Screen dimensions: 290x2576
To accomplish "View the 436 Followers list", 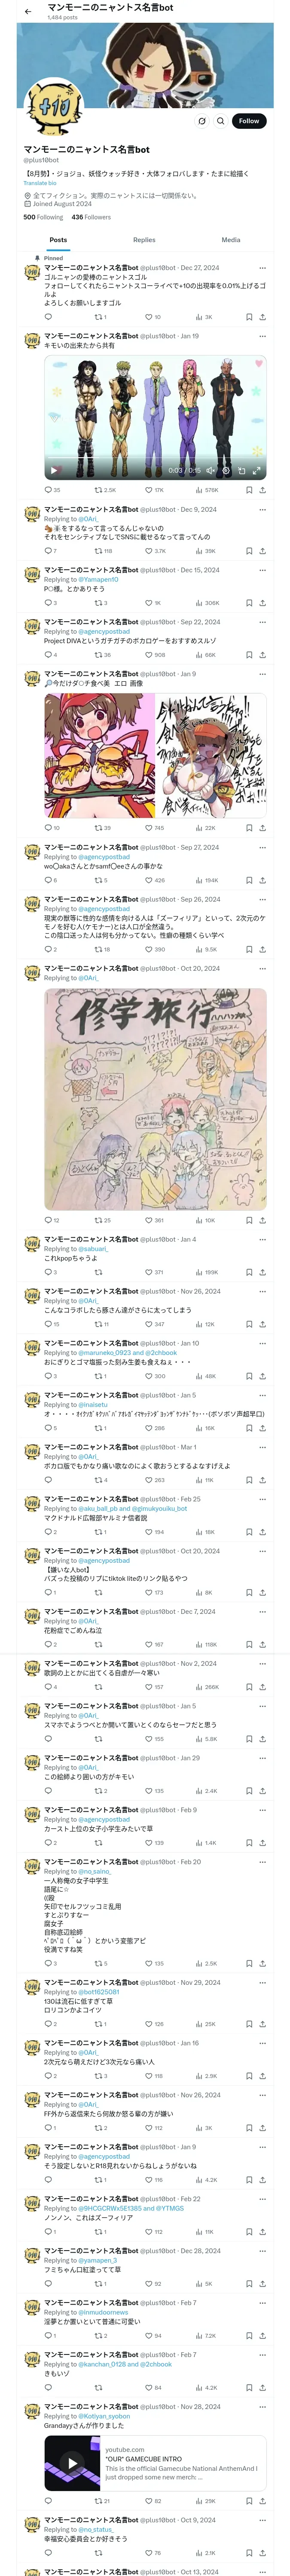I will 91,217.
